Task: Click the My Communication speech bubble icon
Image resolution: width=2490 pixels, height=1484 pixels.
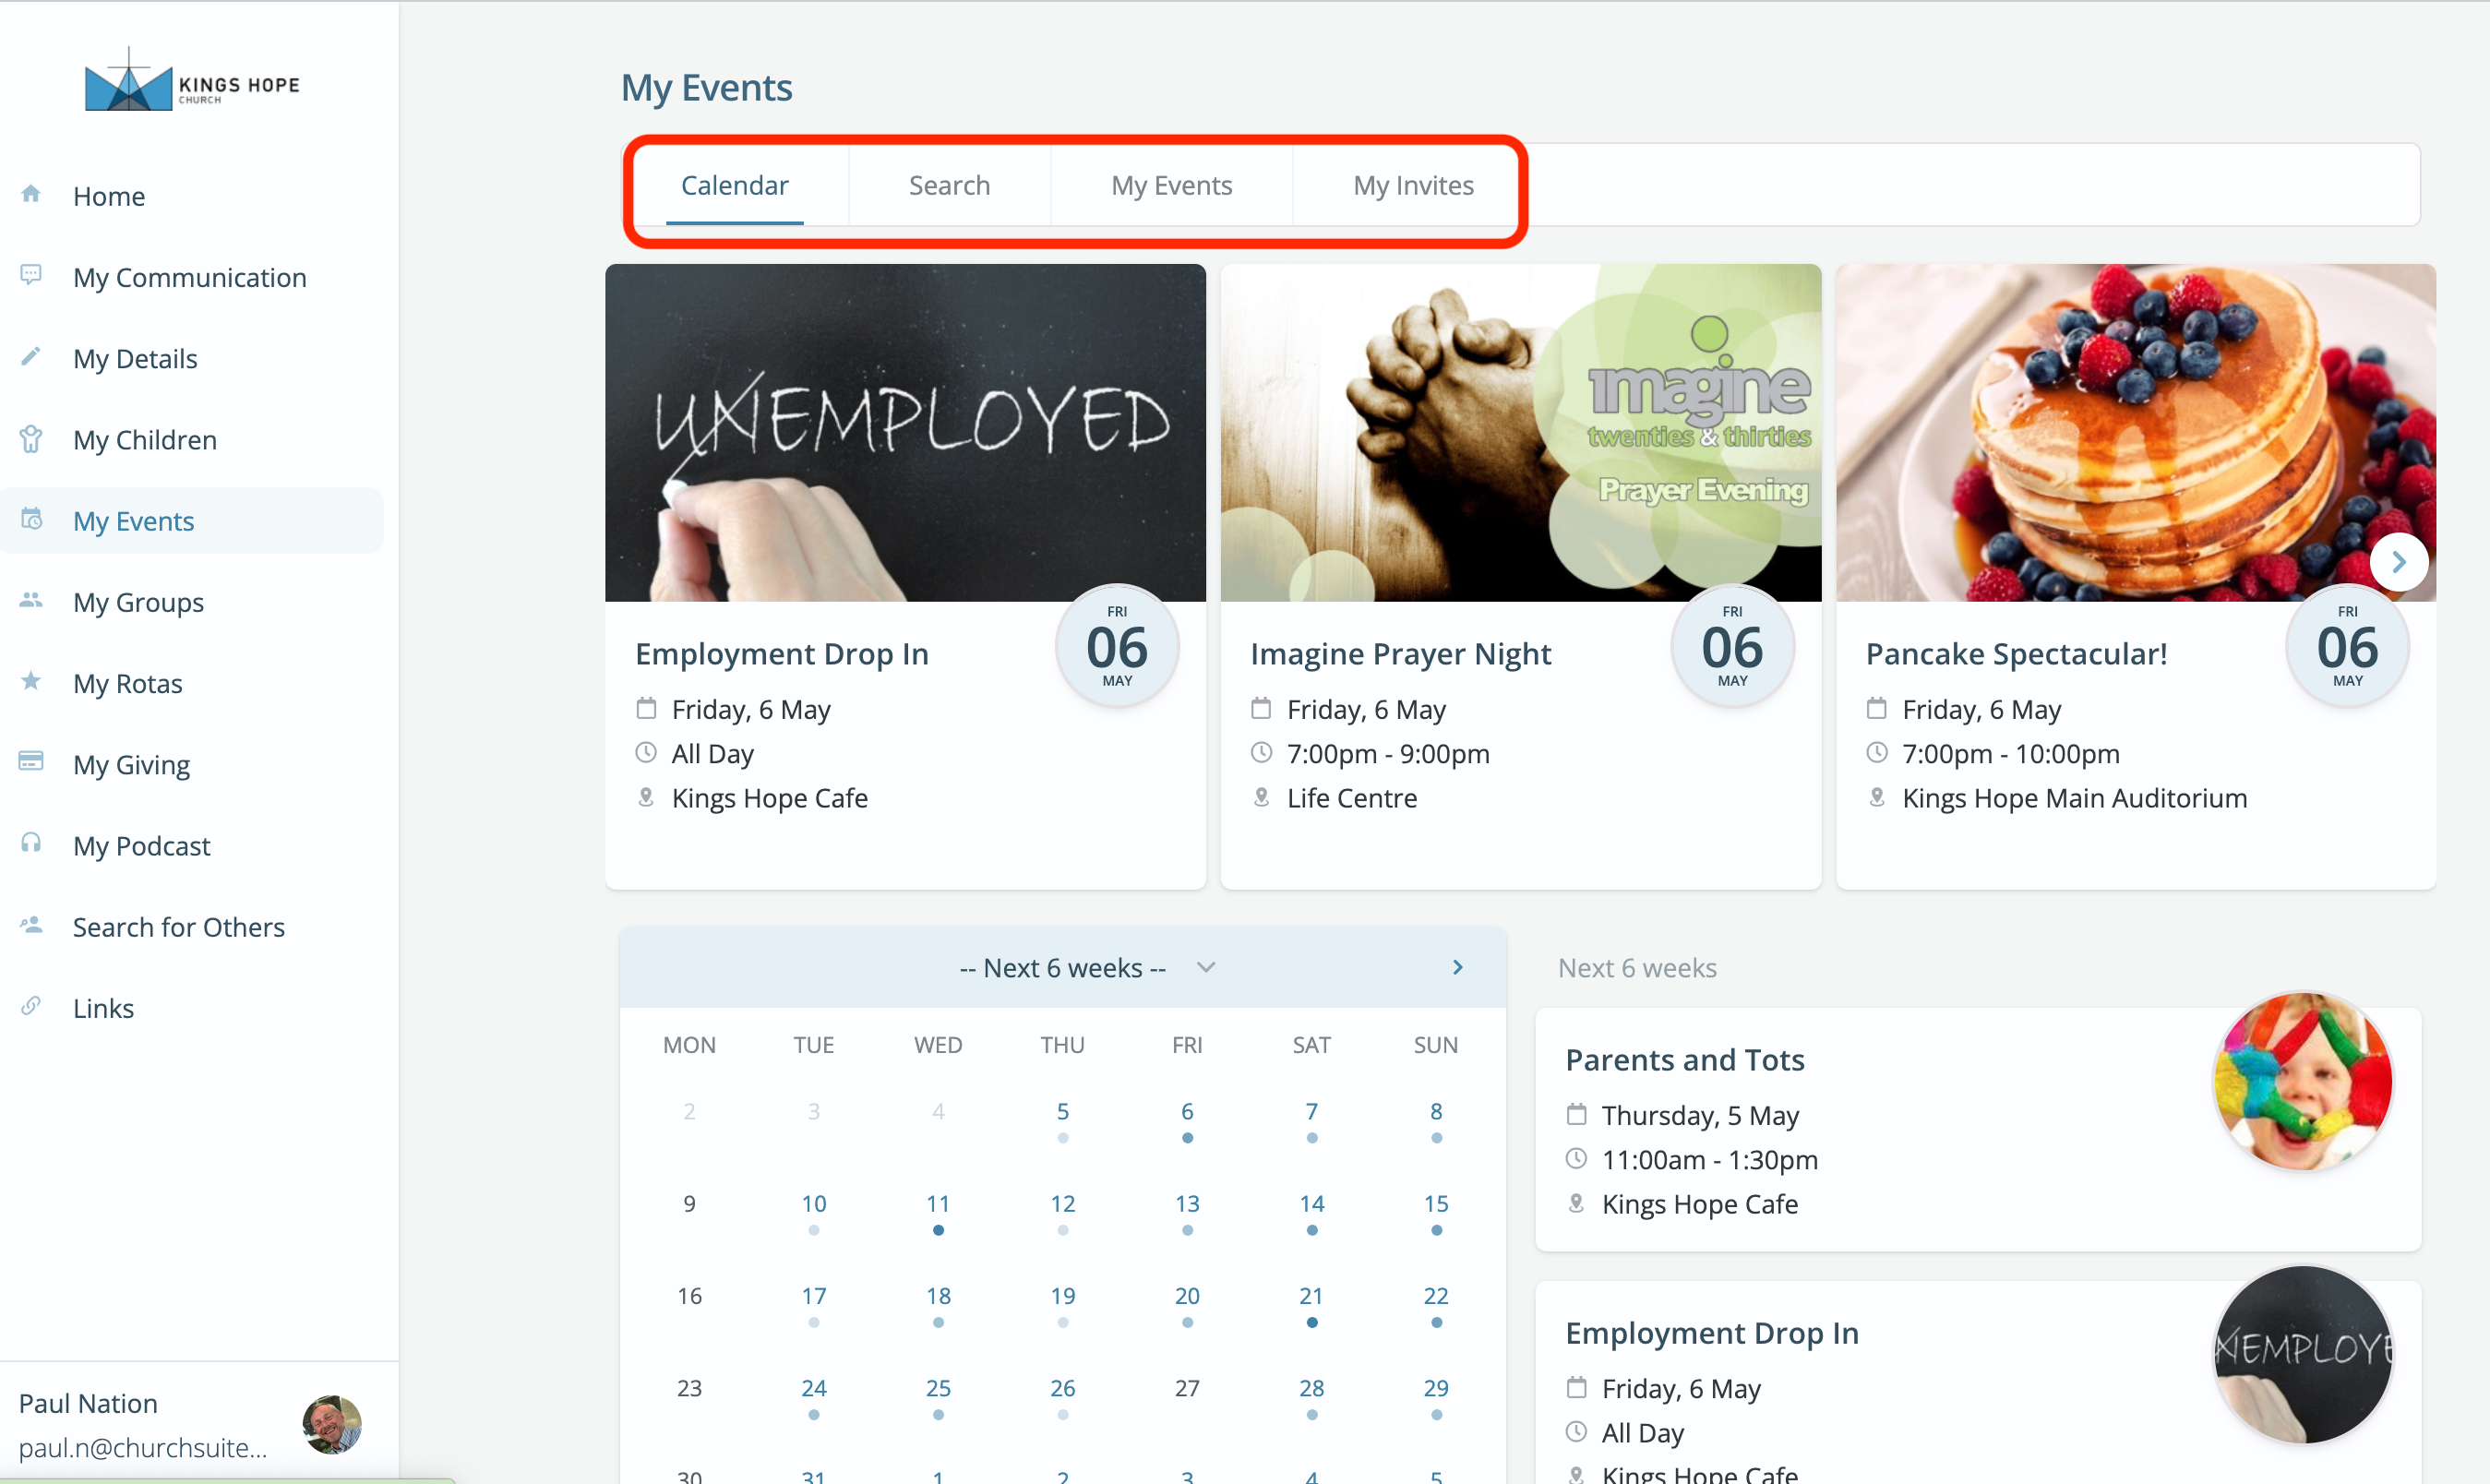Action: [x=31, y=275]
